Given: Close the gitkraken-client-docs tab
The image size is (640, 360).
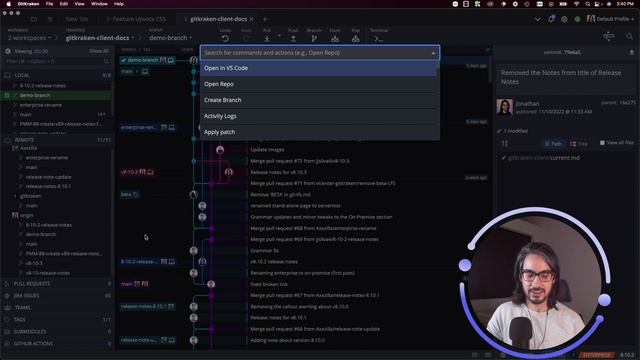Looking at the screenshot, I should coord(251,19).
